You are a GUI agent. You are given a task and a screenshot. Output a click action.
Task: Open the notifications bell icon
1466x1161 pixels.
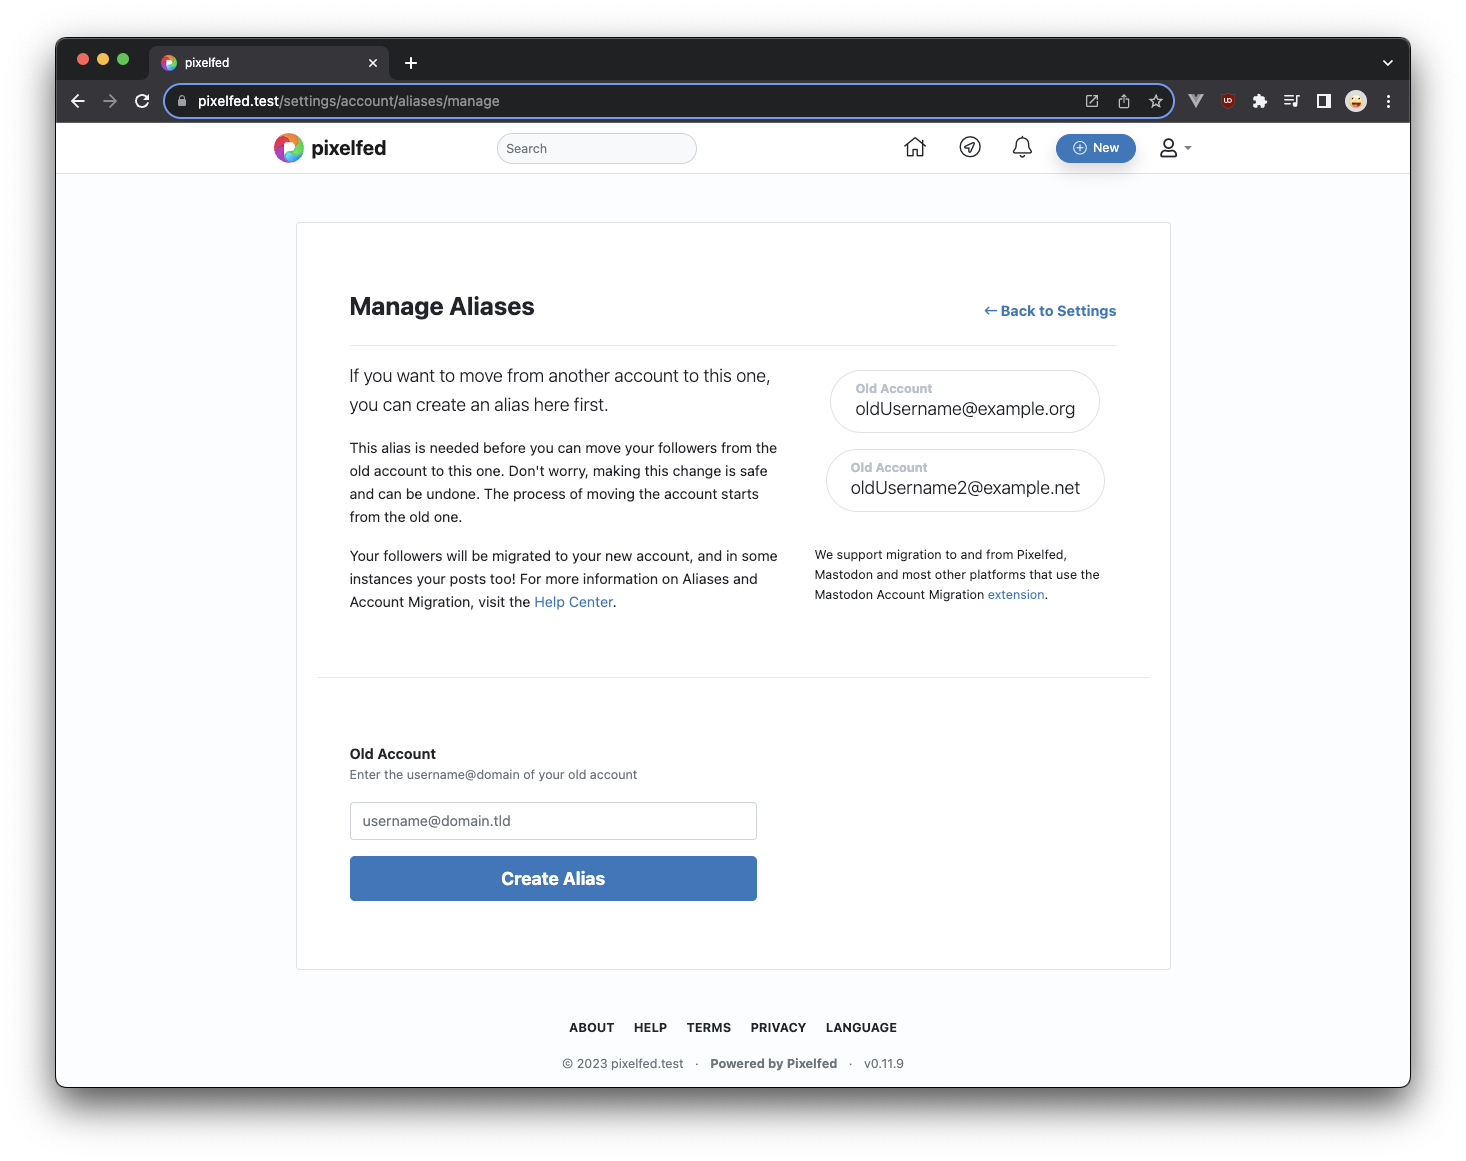(1021, 148)
